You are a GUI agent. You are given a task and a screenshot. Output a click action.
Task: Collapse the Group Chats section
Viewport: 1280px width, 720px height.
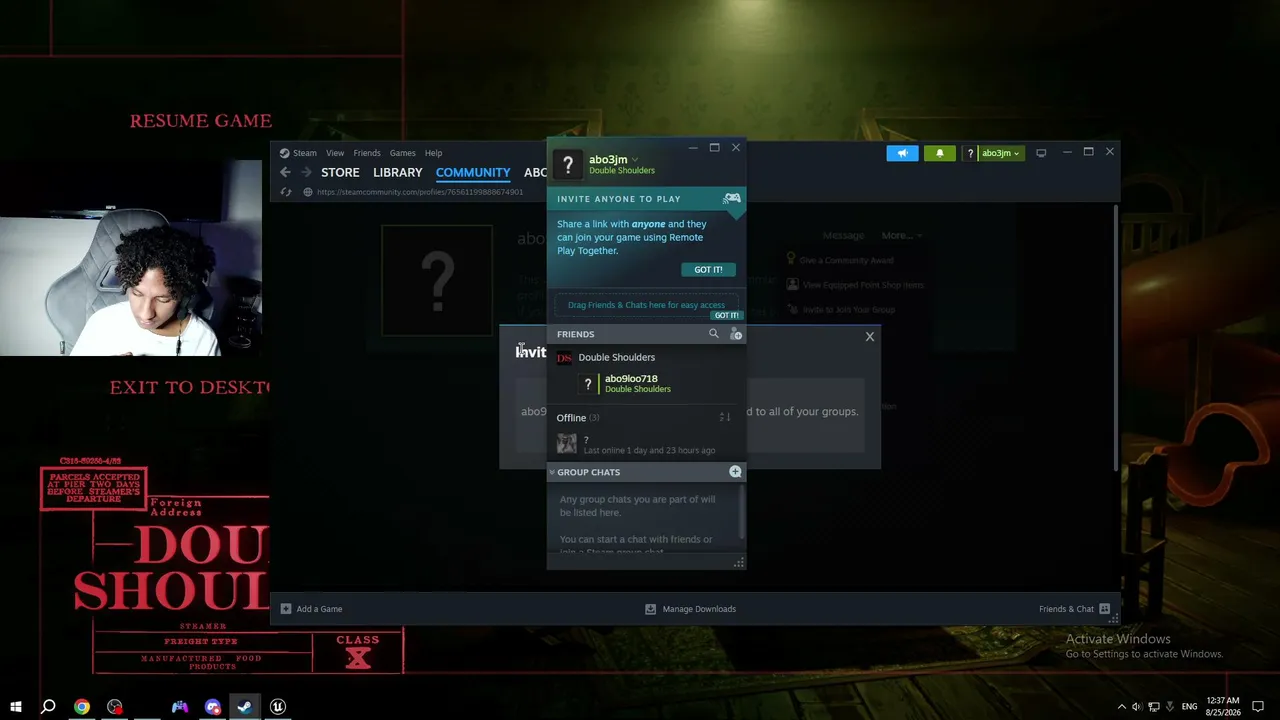tap(552, 472)
